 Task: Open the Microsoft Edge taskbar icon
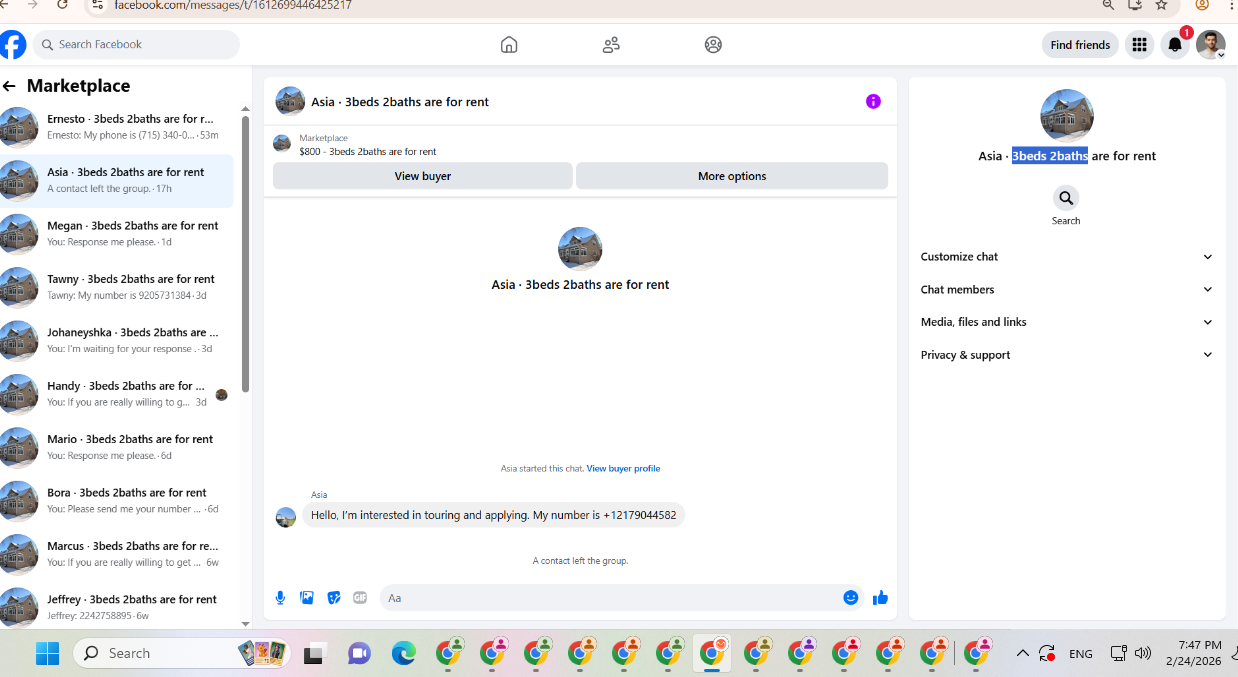(x=403, y=653)
